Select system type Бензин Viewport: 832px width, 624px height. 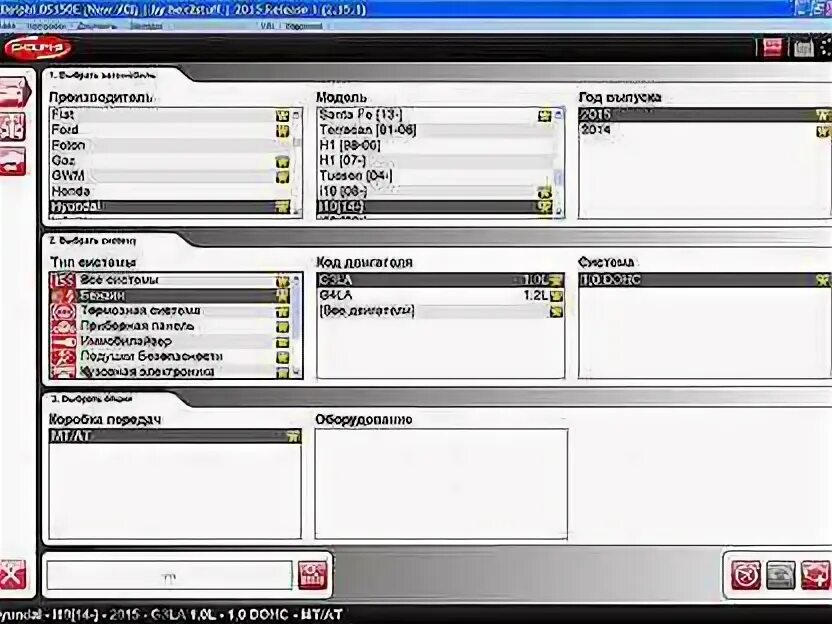point(170,296)
